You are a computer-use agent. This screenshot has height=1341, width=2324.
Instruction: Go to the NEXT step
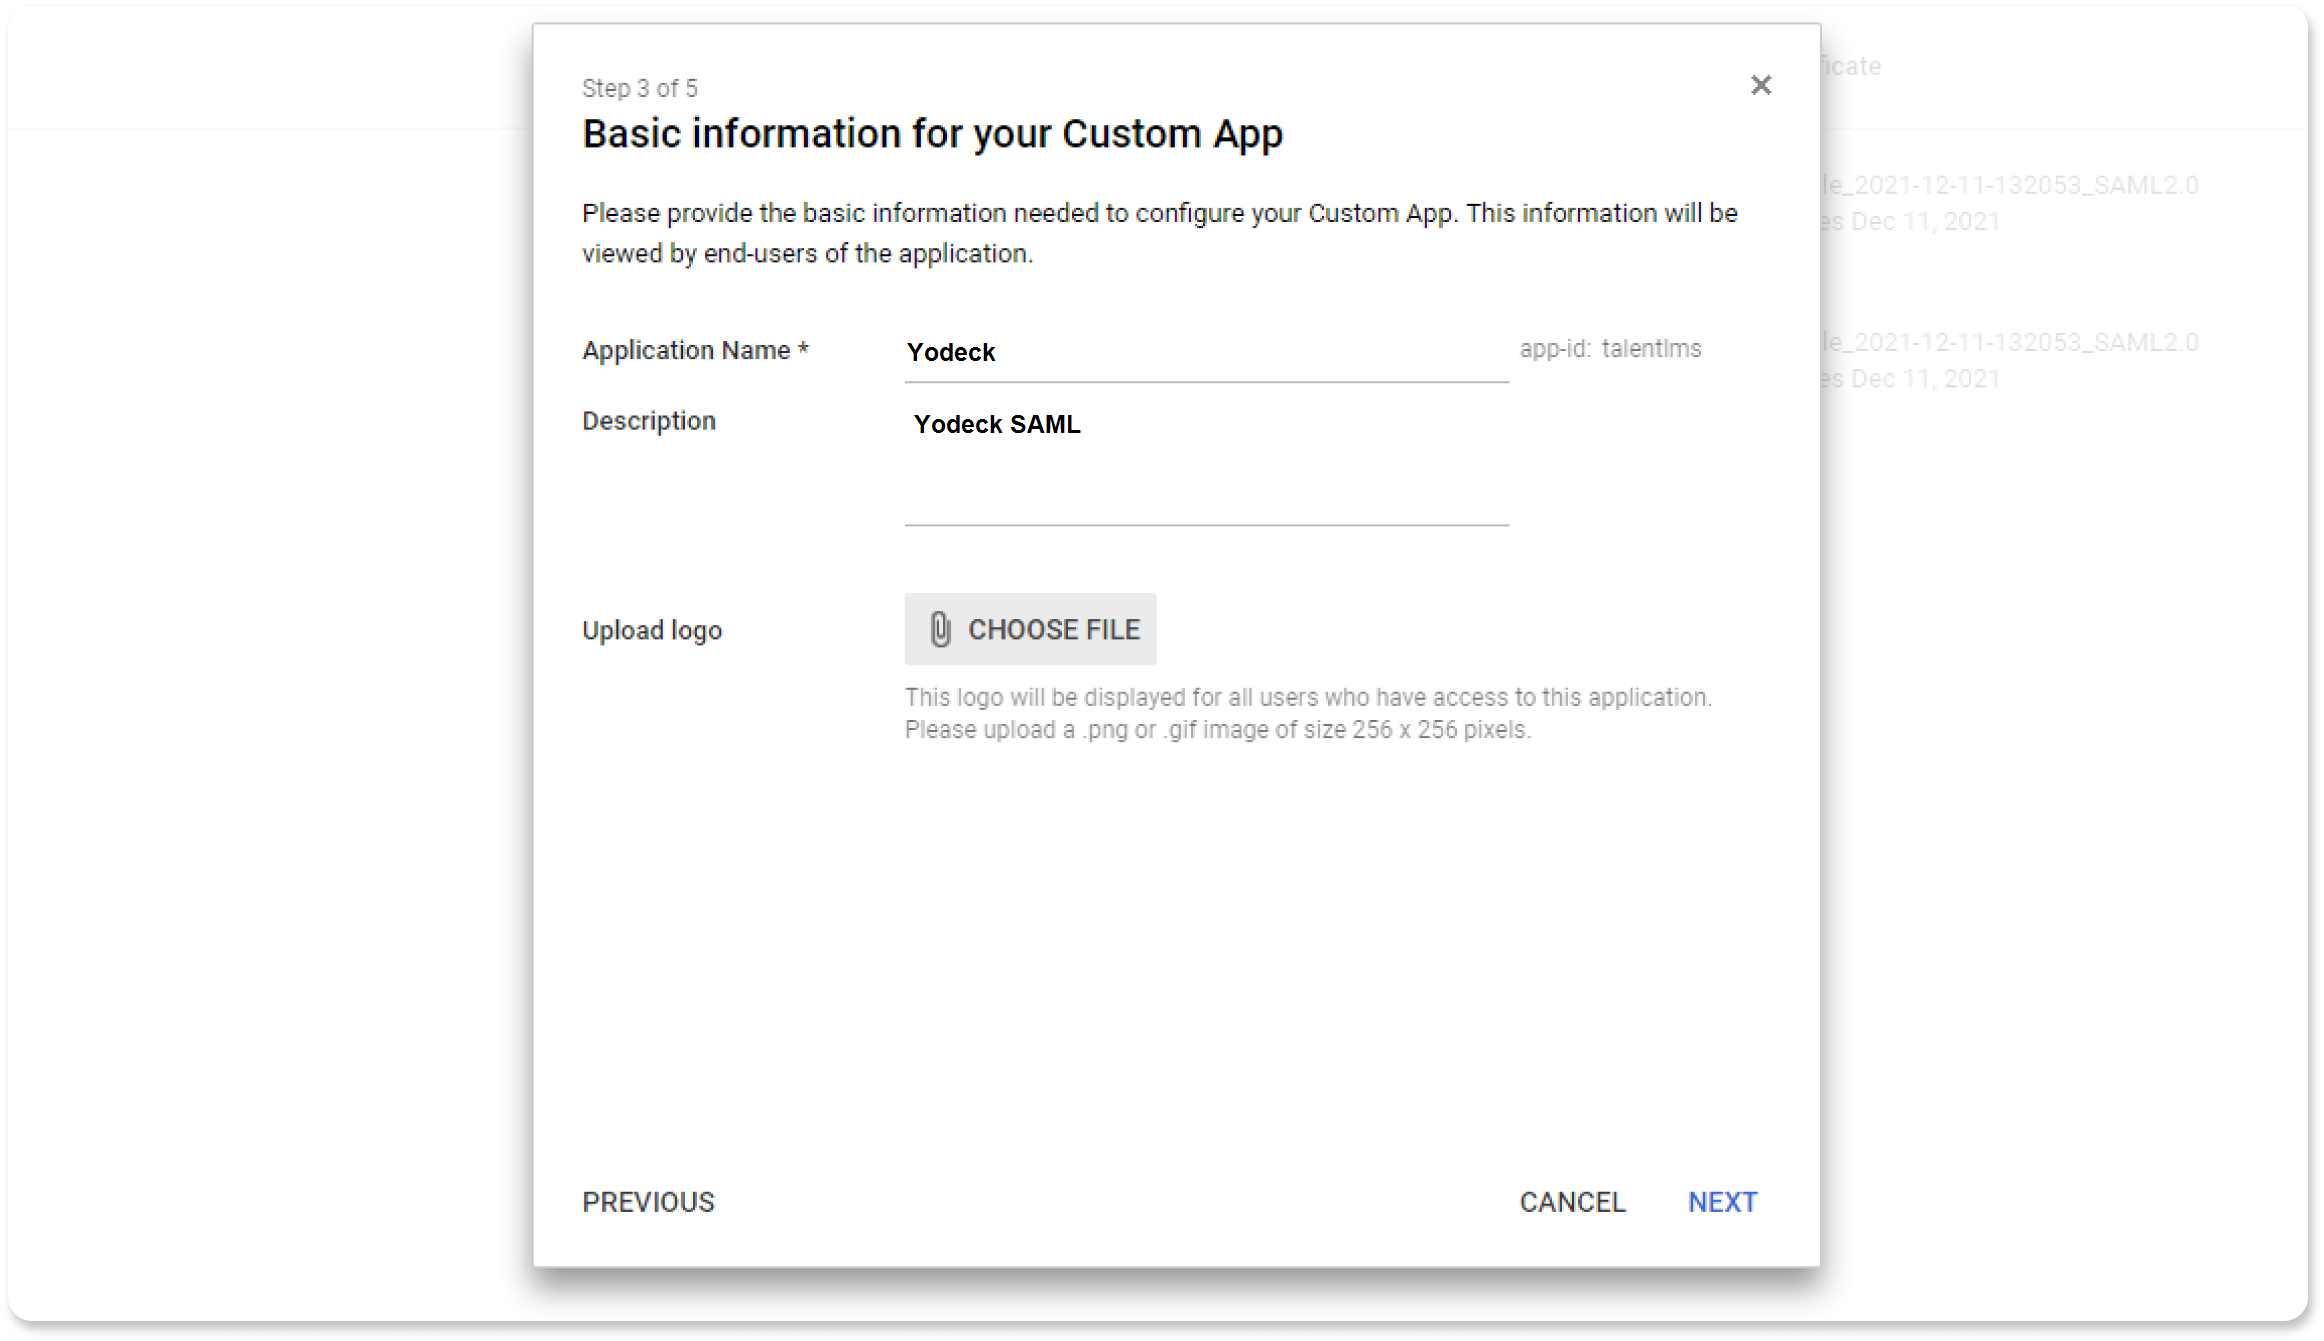pos(1722,1202)
